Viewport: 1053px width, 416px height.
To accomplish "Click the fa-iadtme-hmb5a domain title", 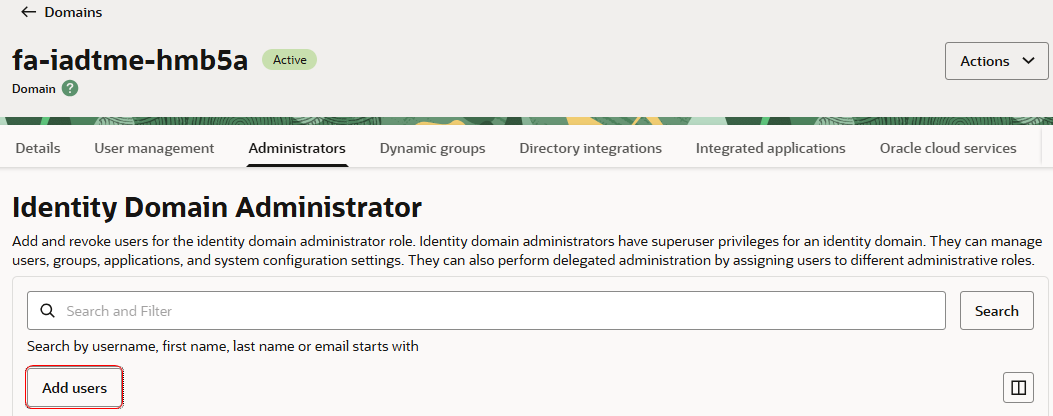I will pyautogui.click(x=130, y=60).
